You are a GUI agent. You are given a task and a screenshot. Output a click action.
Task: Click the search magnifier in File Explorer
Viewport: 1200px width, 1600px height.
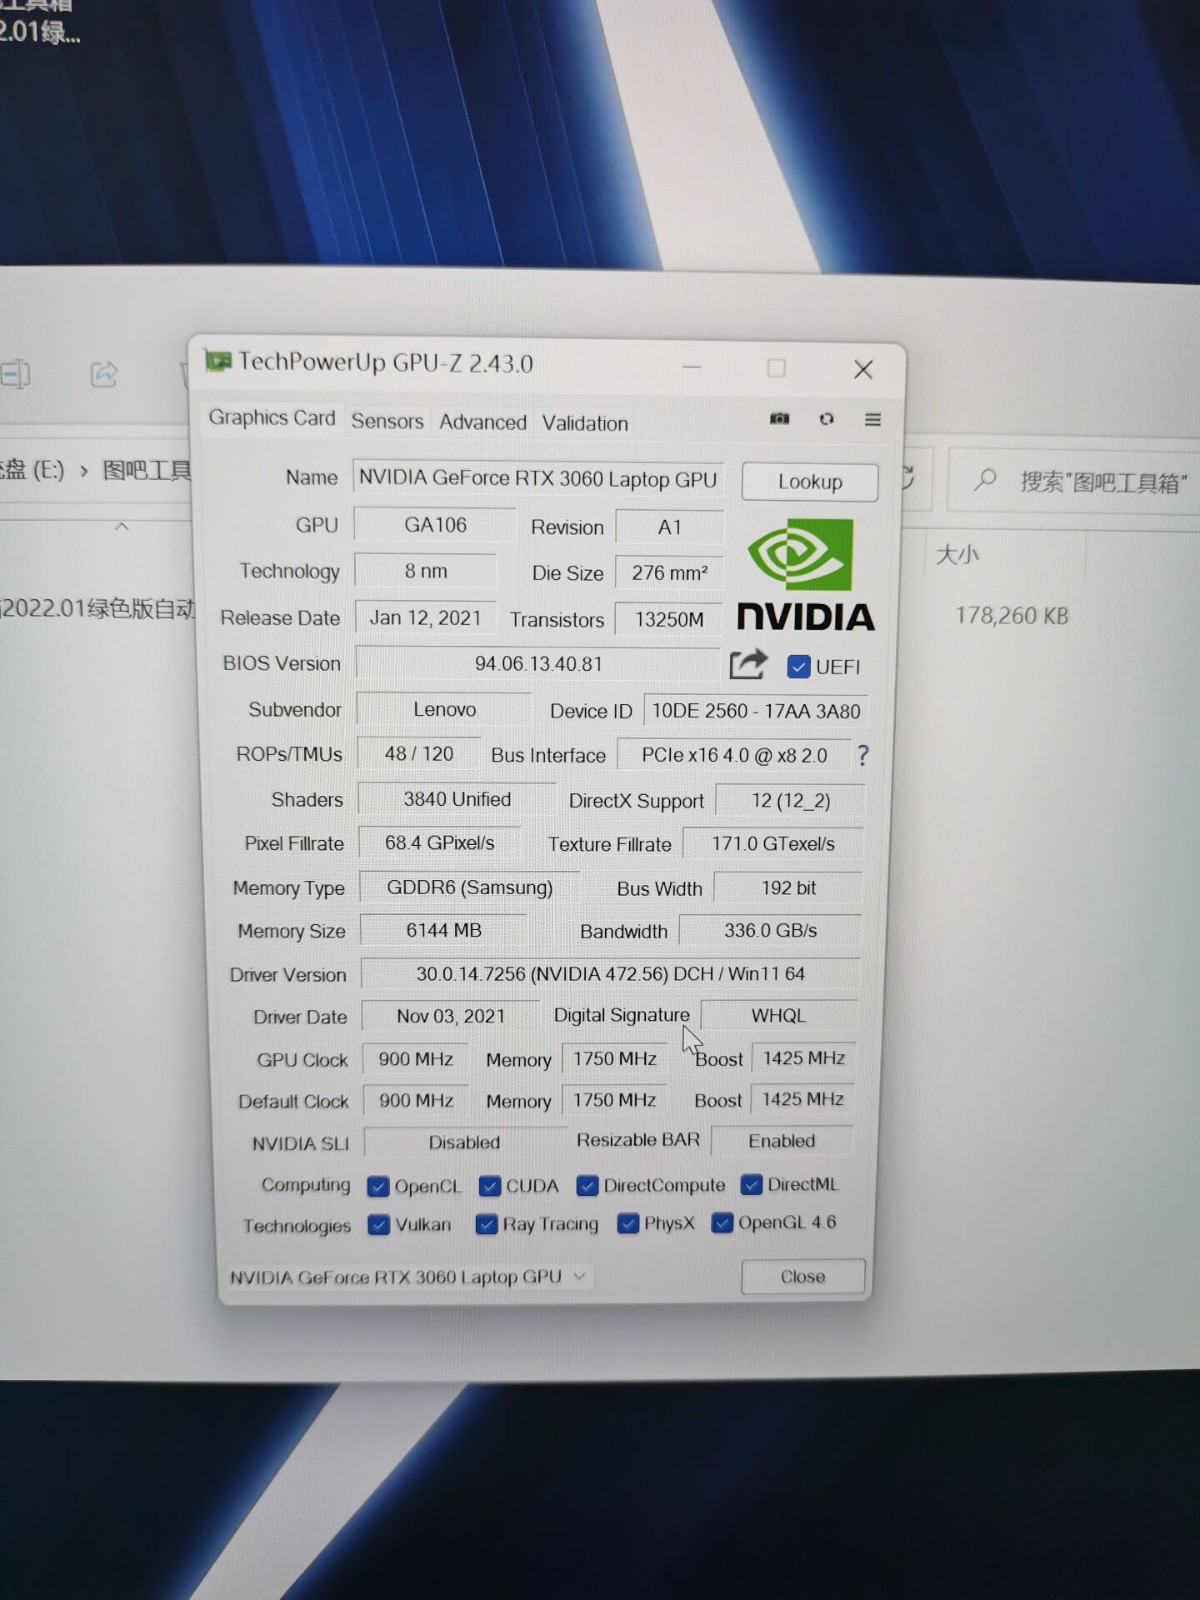pos(985,480)
